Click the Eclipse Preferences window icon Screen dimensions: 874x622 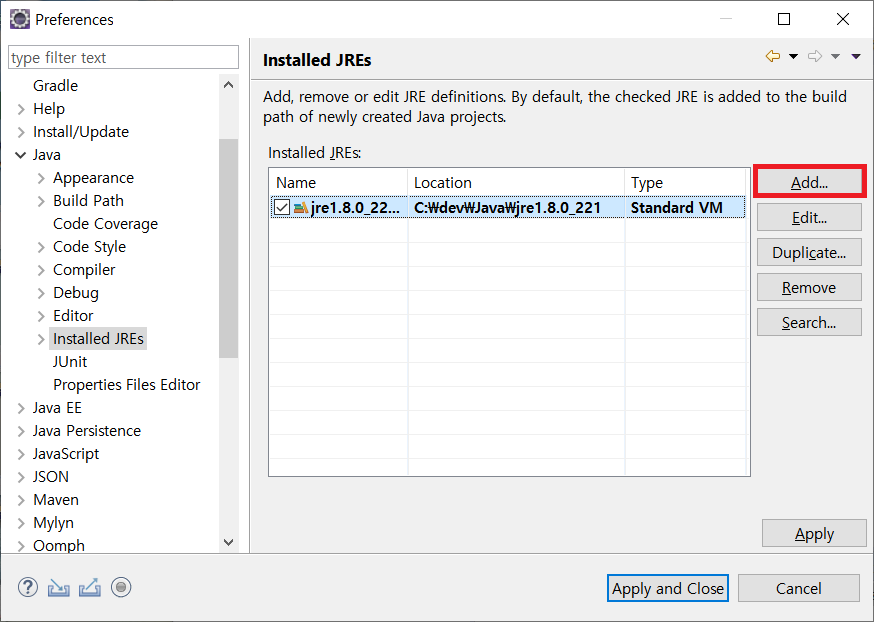point(20,19)
